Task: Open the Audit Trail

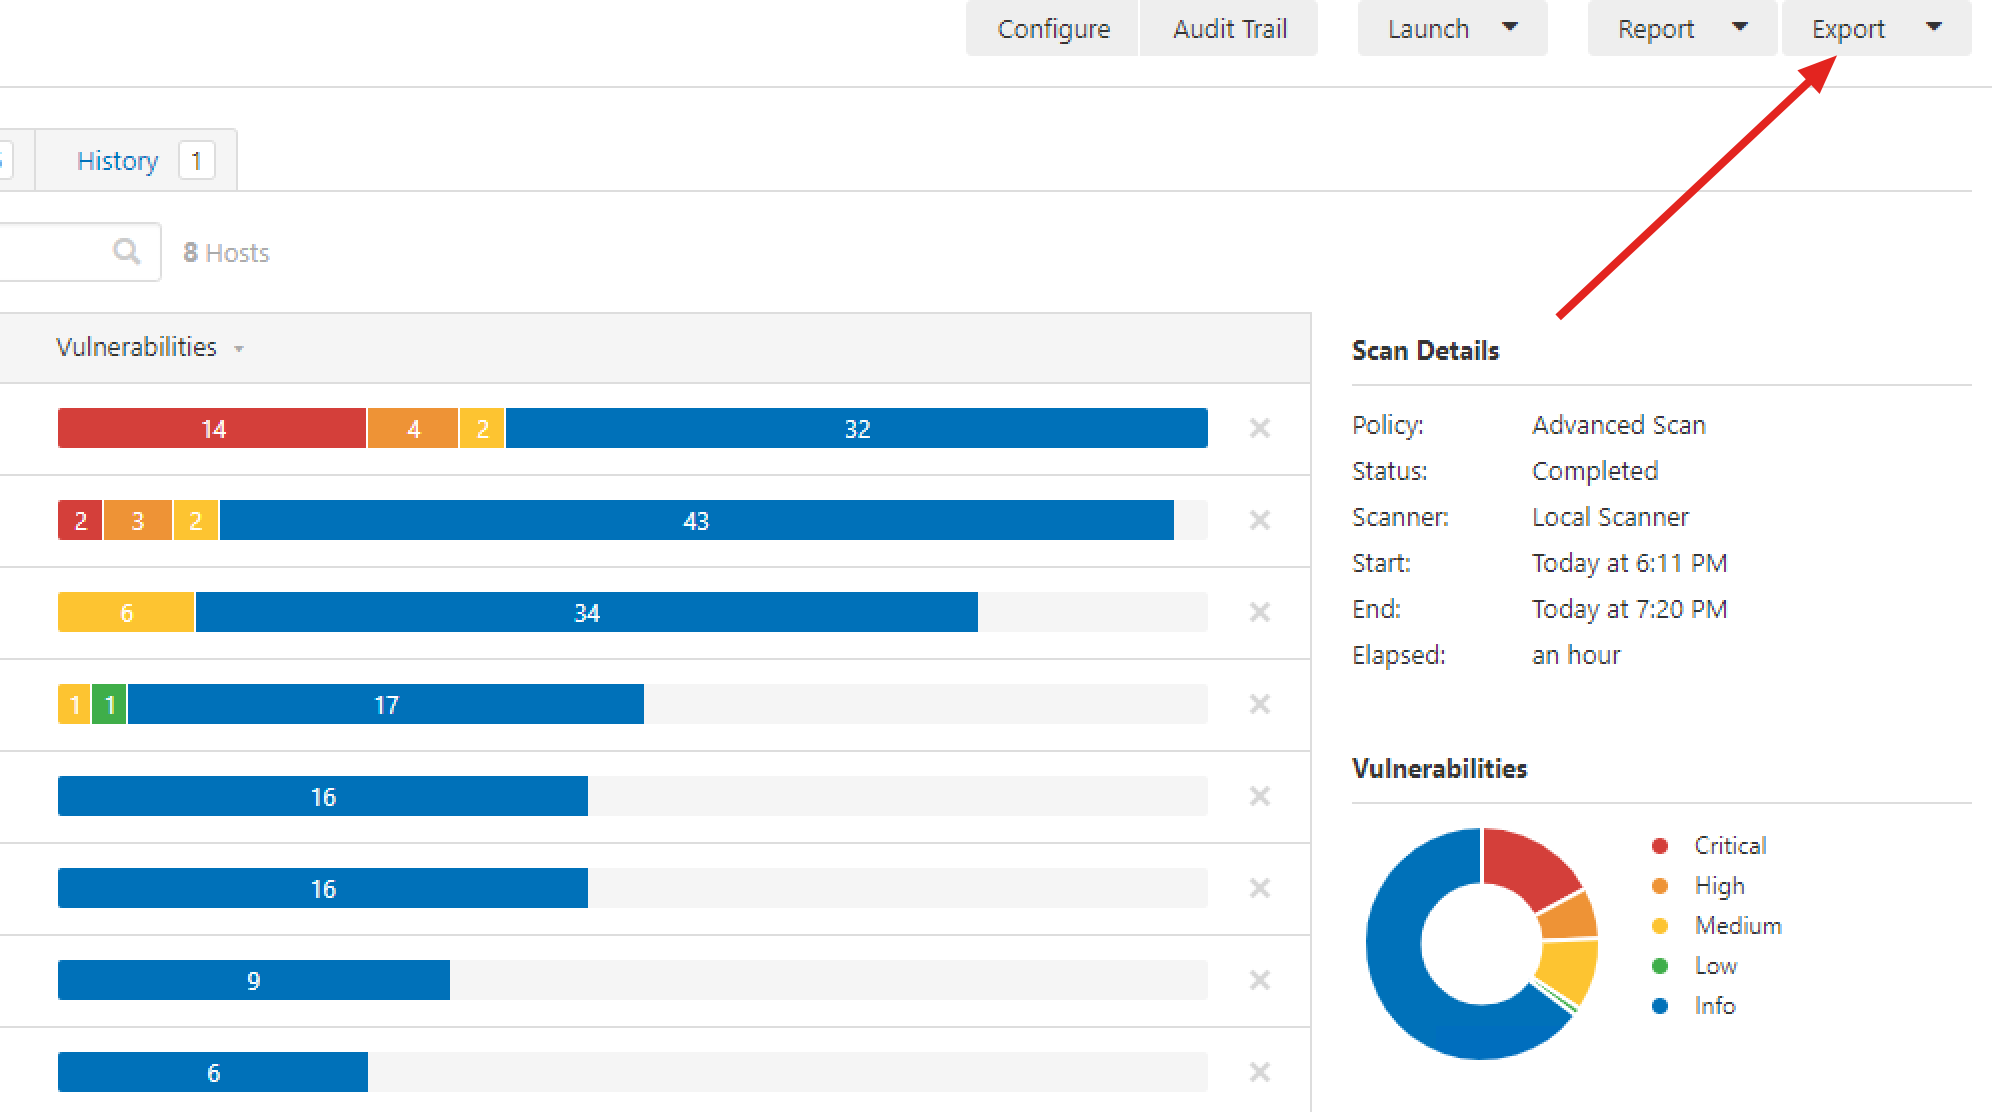Action: [1229, 29]
